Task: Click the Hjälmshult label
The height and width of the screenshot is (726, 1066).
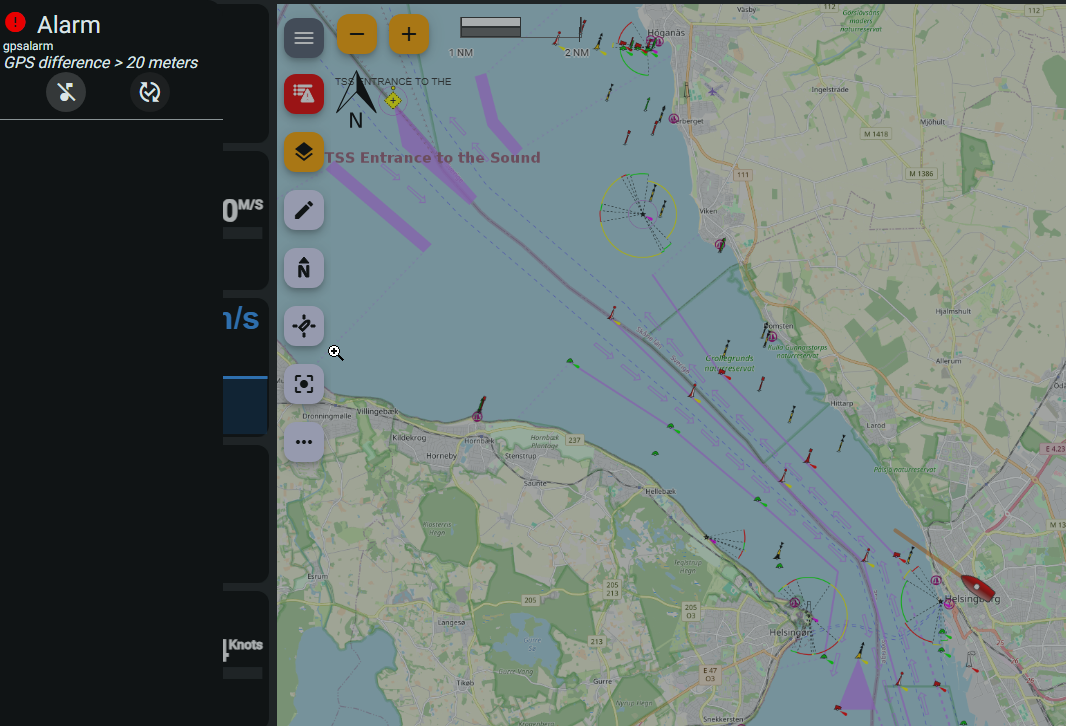Action: tap(953, 311)
